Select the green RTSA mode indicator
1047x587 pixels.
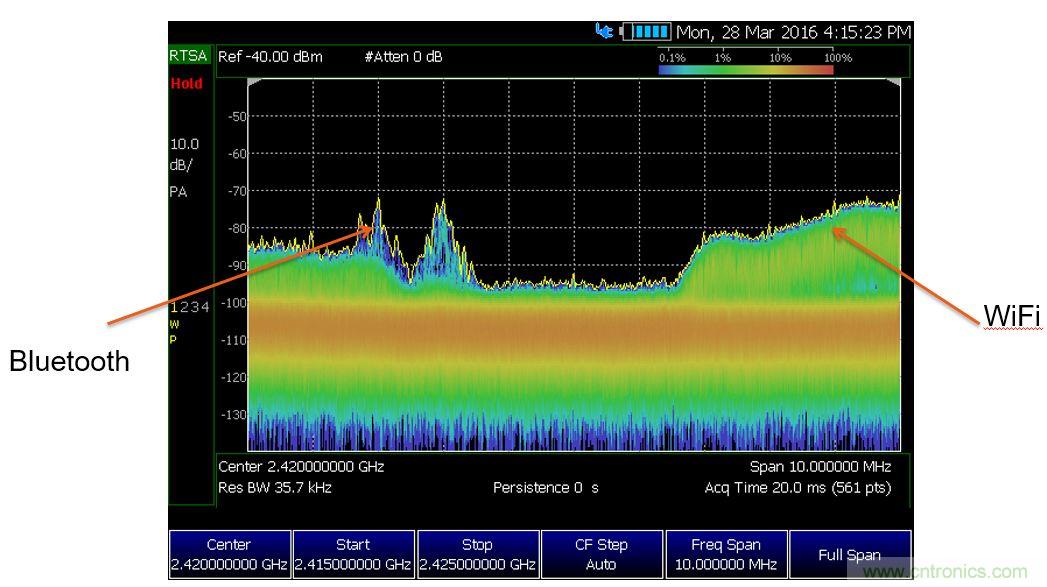(188, 57)
